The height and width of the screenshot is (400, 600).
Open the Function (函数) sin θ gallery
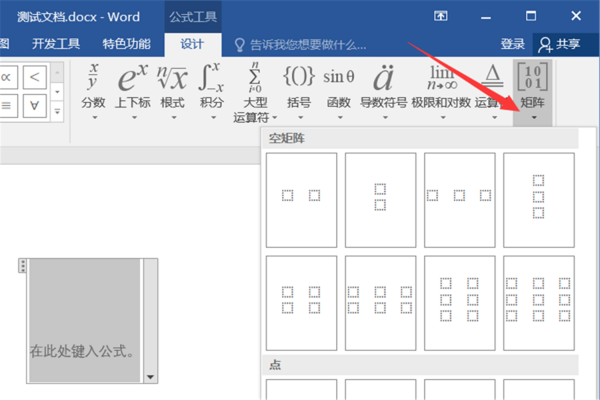(x=338, y=90)
